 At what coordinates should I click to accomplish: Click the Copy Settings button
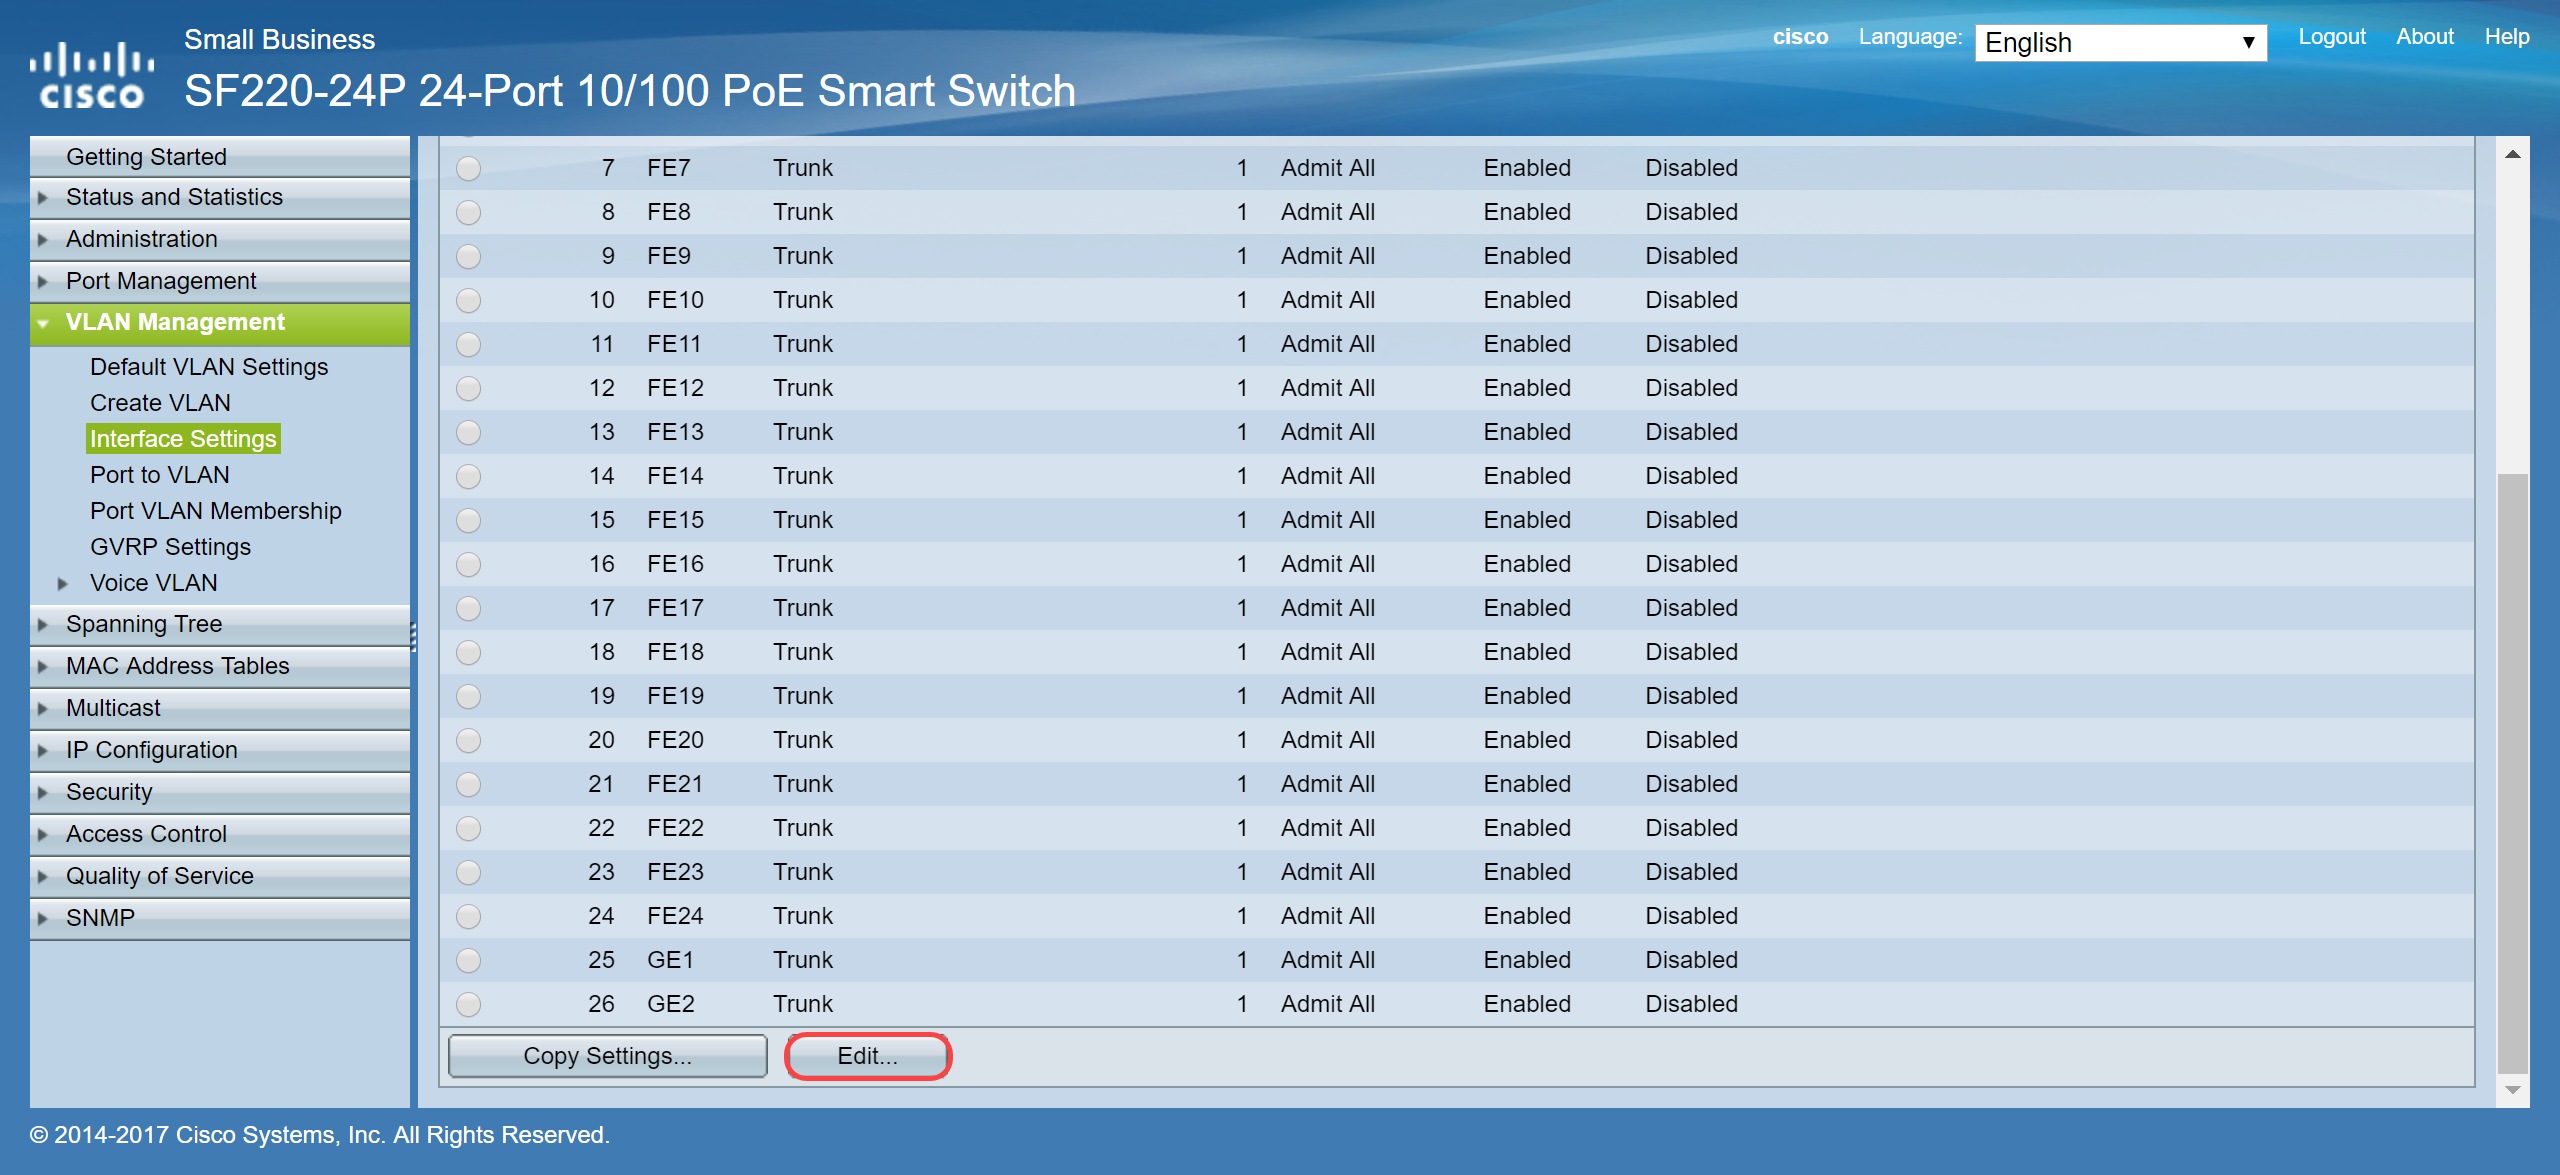click(607, 1056)
